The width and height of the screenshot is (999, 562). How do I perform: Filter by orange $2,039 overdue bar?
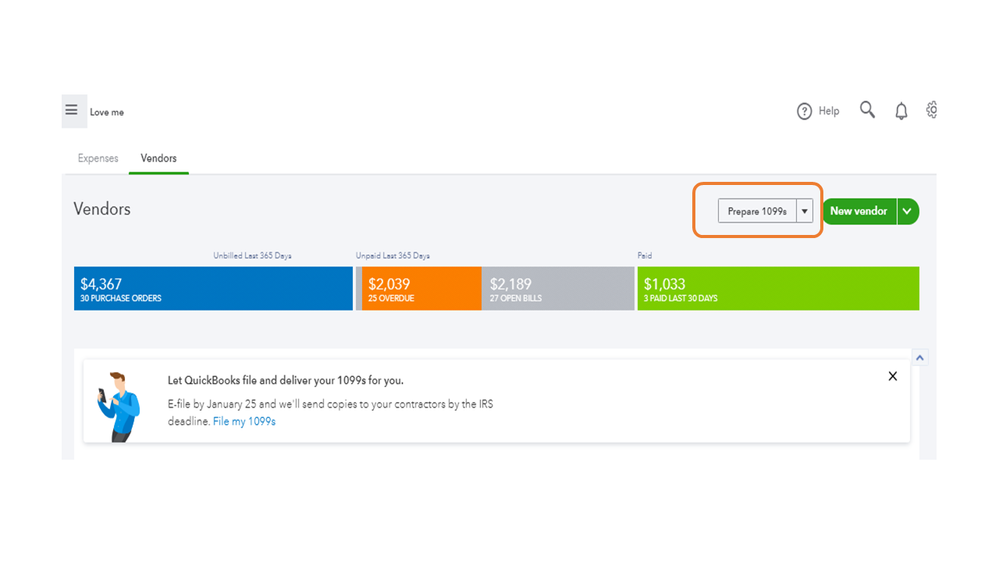(x=420, y=289)
